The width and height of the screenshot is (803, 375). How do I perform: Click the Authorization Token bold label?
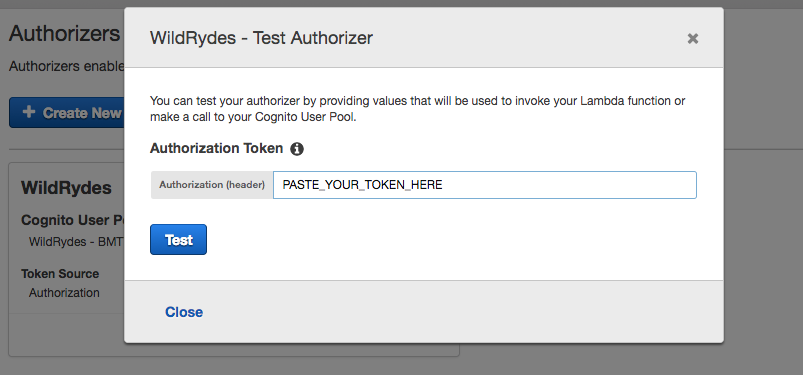(216, 149)
